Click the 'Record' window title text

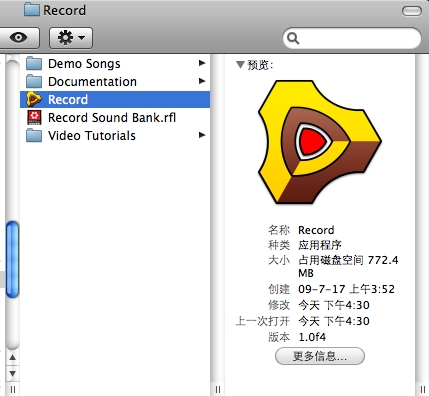pyautogui.click(x=65, y=10)
